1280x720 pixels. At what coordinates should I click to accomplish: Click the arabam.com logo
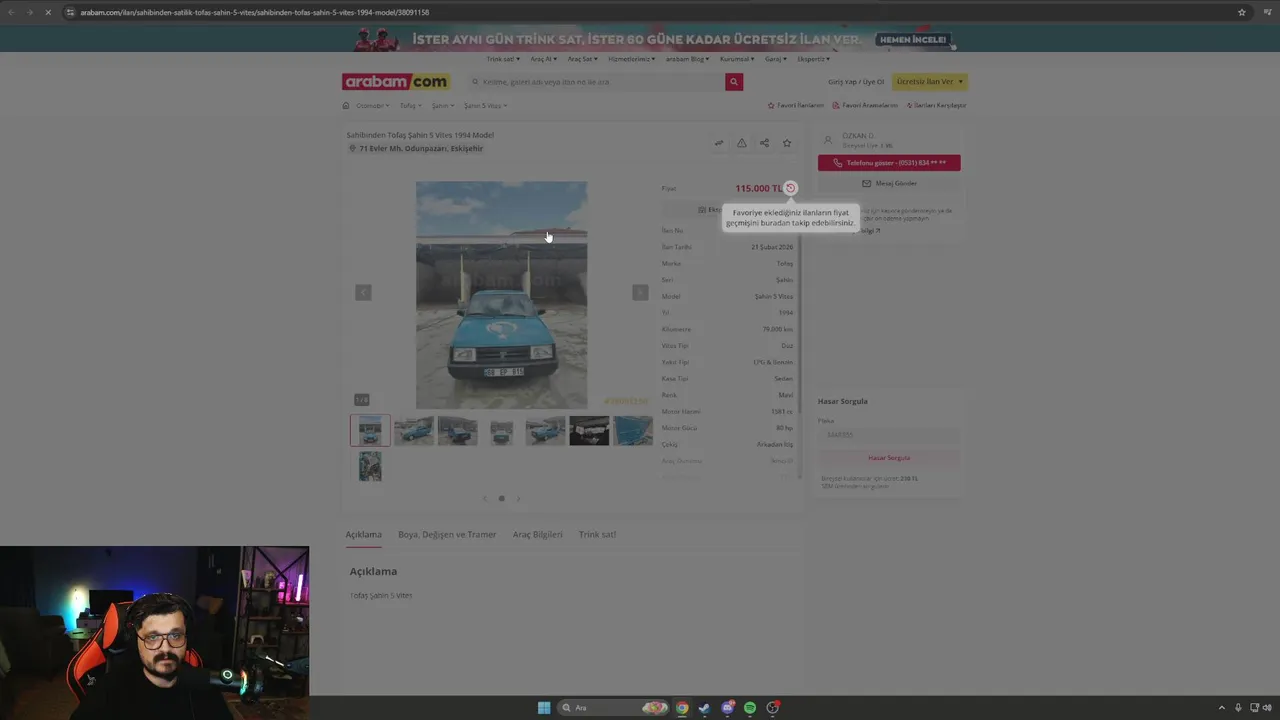coord(396,82)
